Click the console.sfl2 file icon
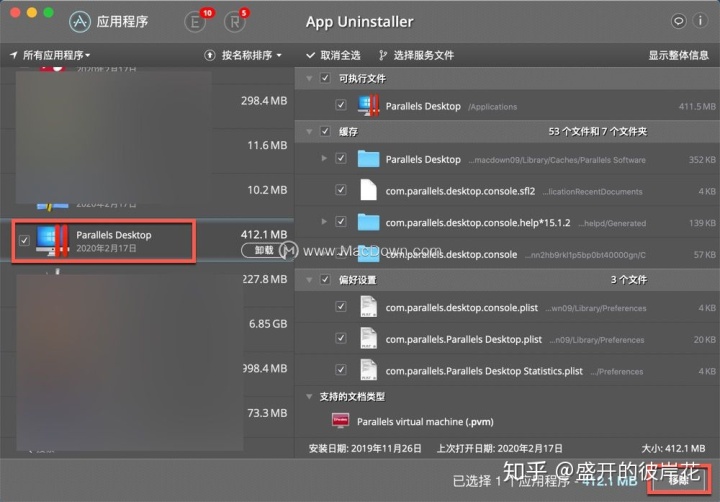 coord(368,190)
